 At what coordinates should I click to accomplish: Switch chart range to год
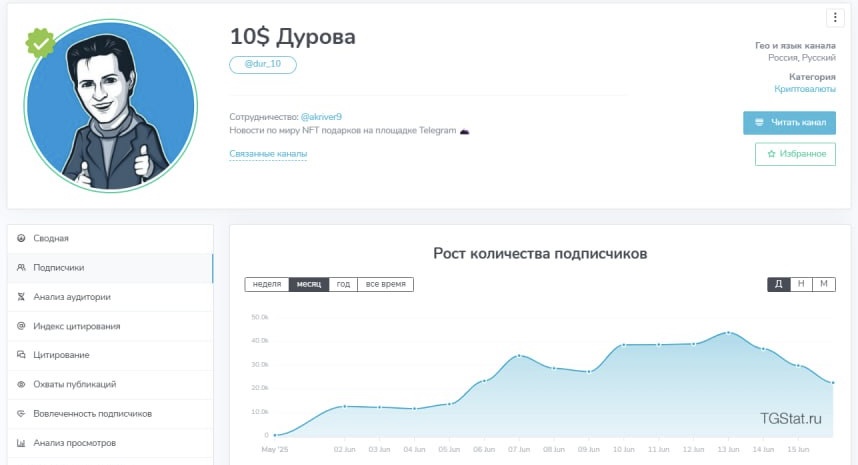tap(343, 284)
